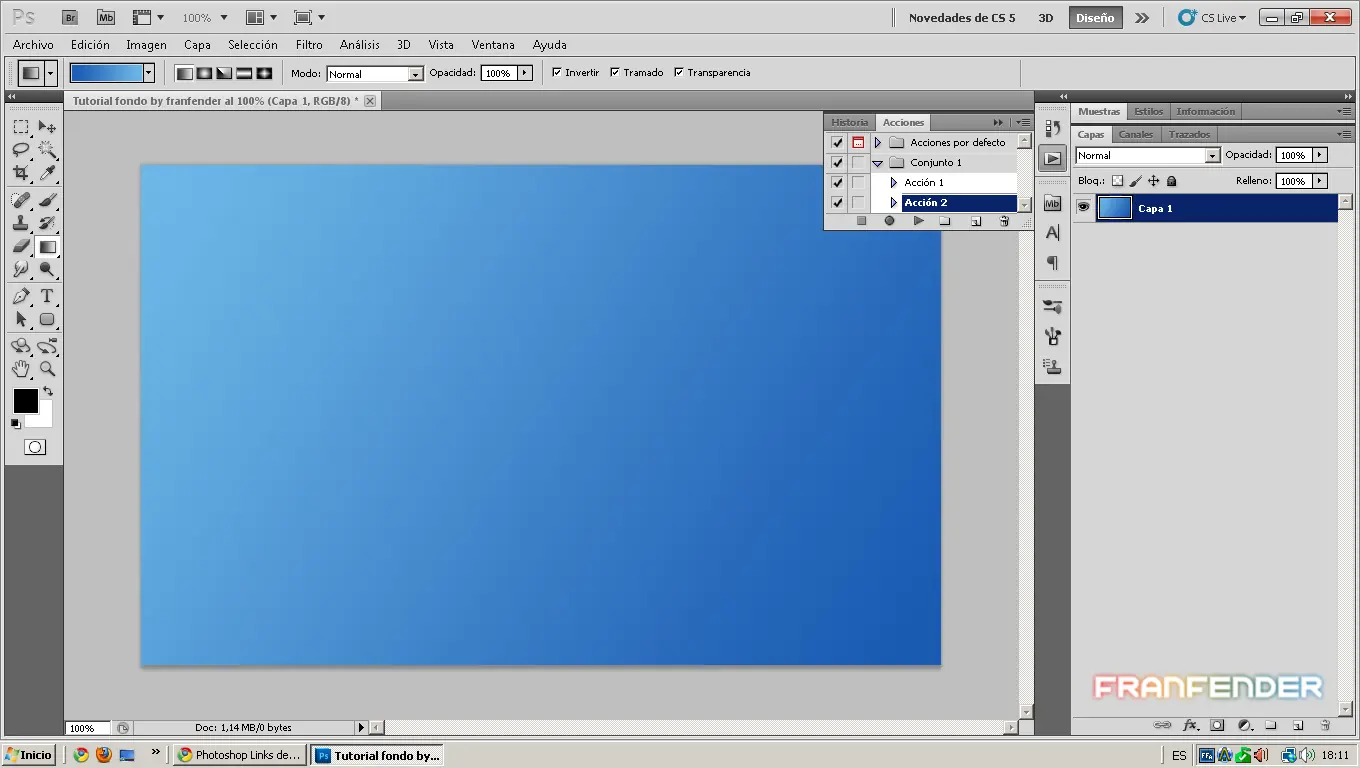Select the Lasso tool
The image size is (1360, 768).
click(20, 150)
